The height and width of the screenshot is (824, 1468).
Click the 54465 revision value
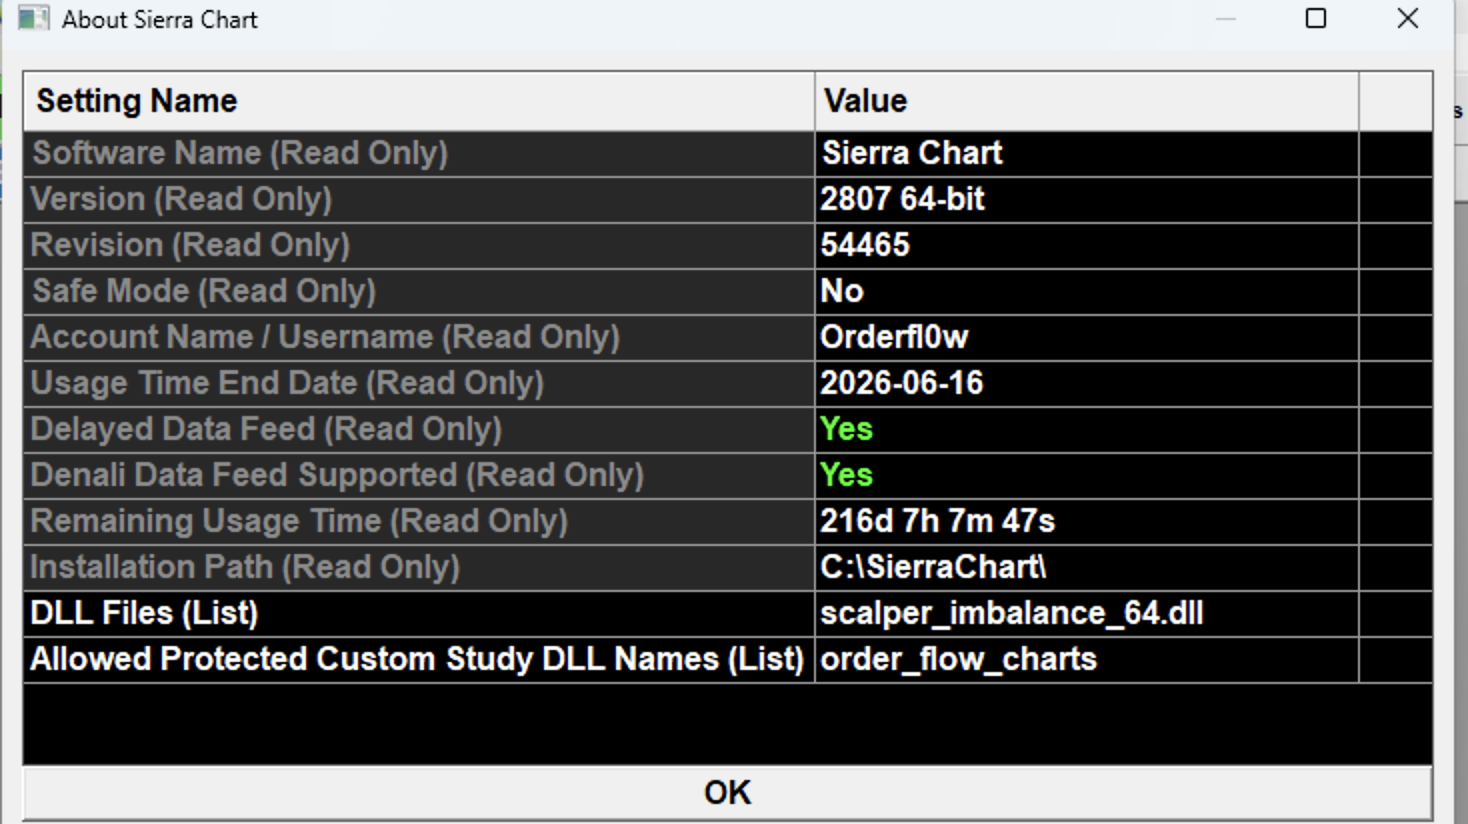[x=865, y=245]
